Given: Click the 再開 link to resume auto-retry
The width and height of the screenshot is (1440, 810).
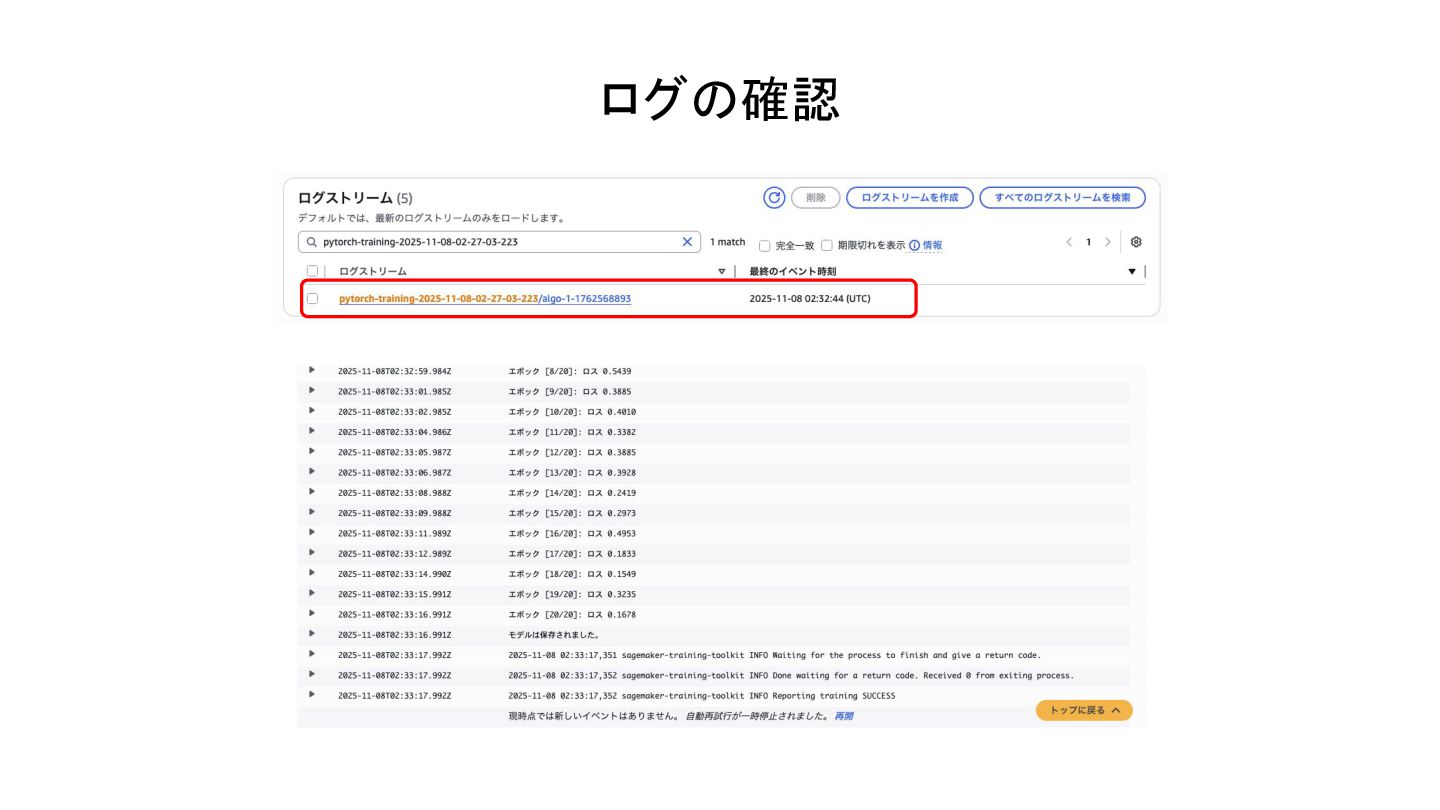Looking at the screenshot, I should (x=844, y=716).
